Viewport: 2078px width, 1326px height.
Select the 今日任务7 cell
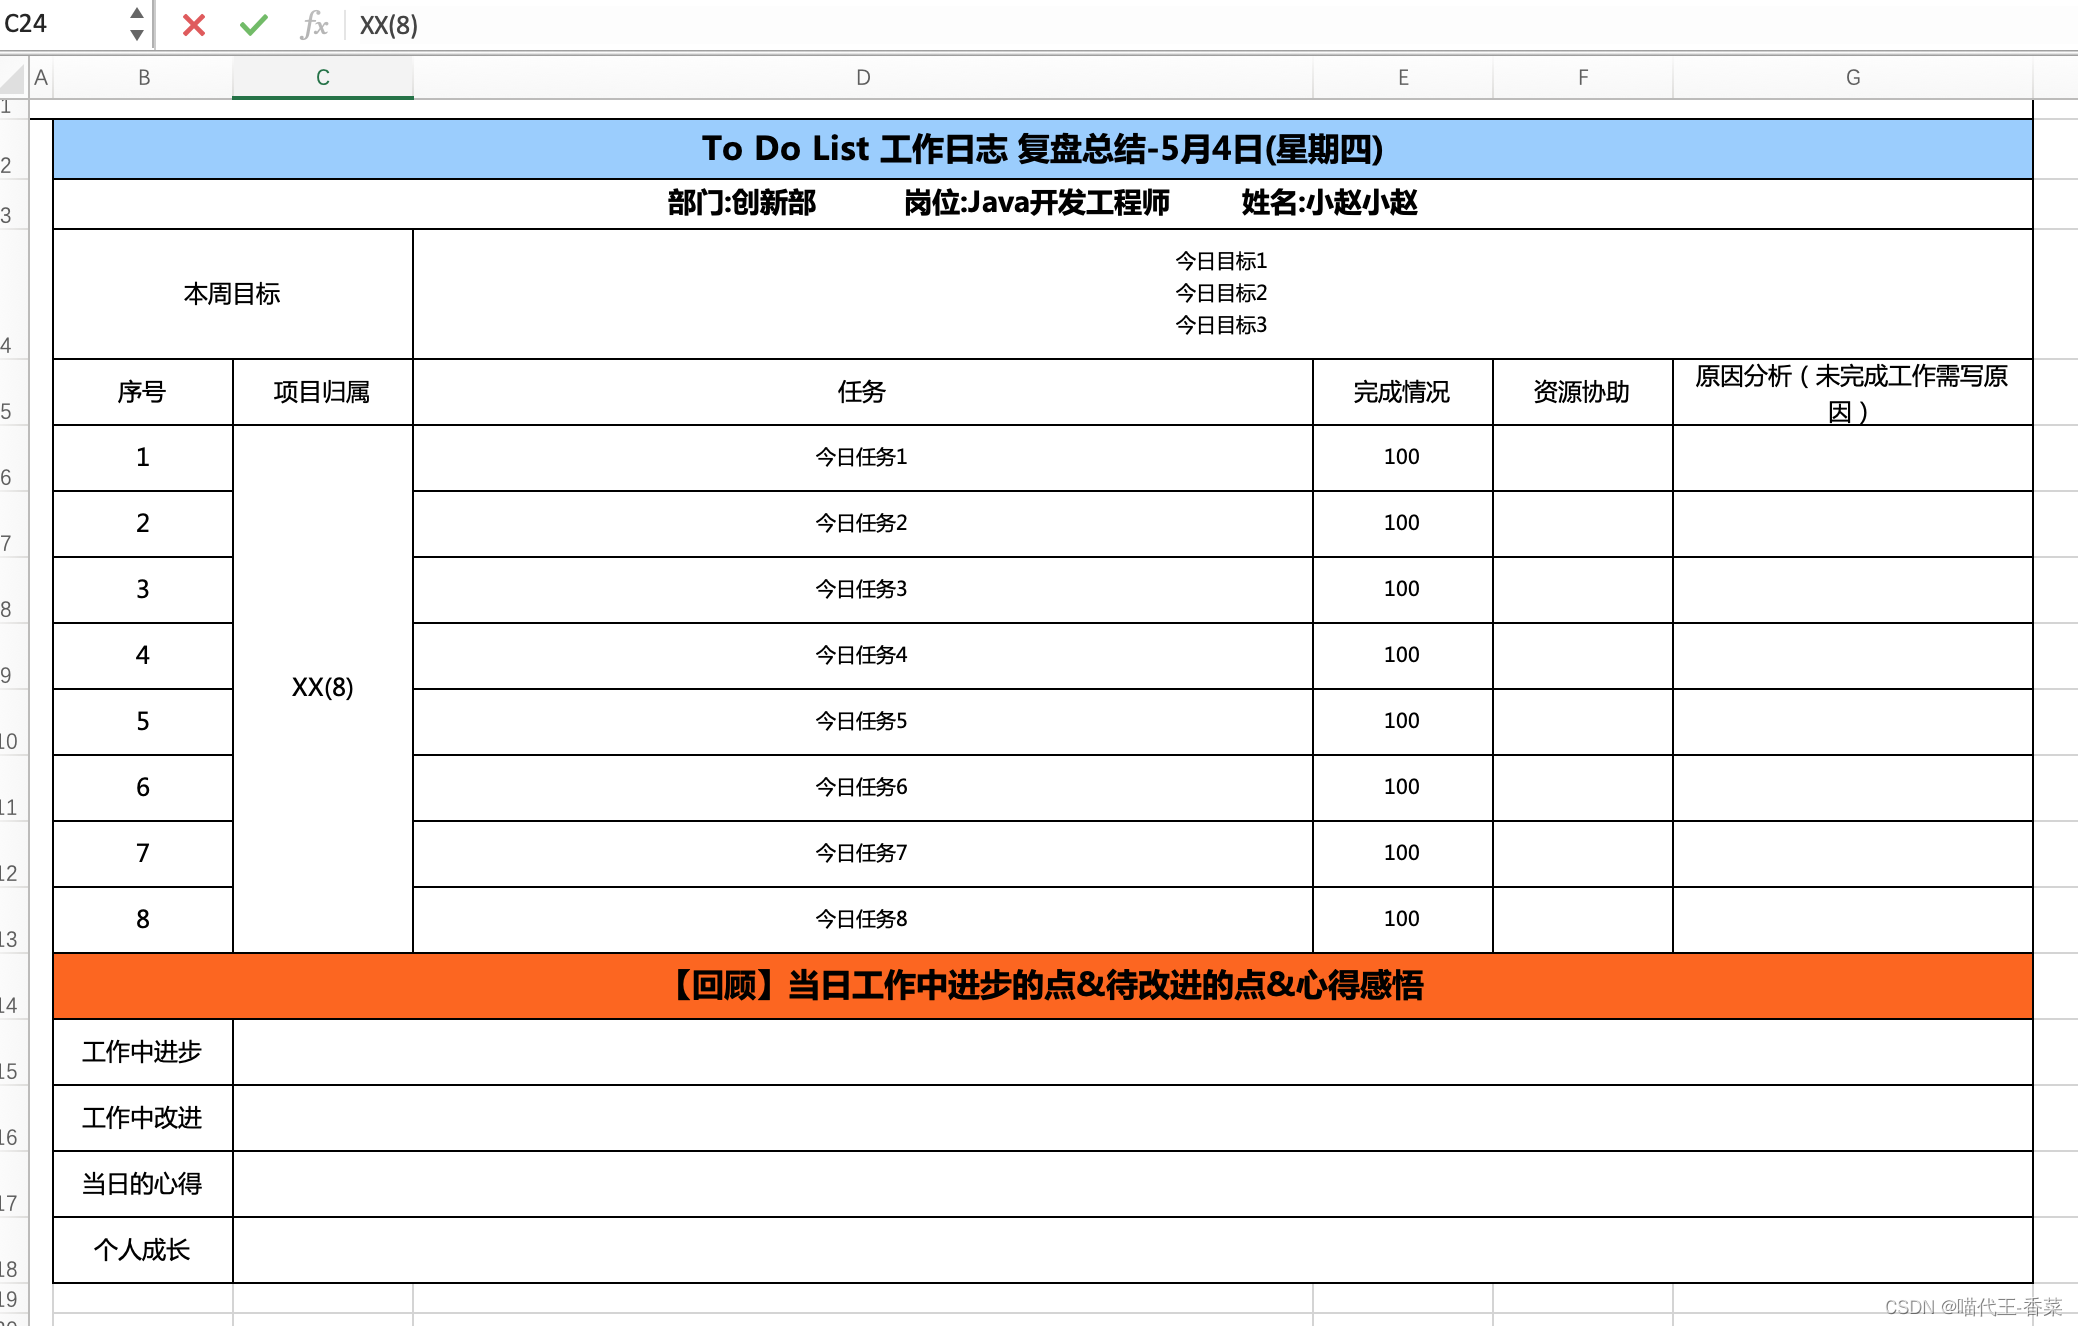coord(863,854)
